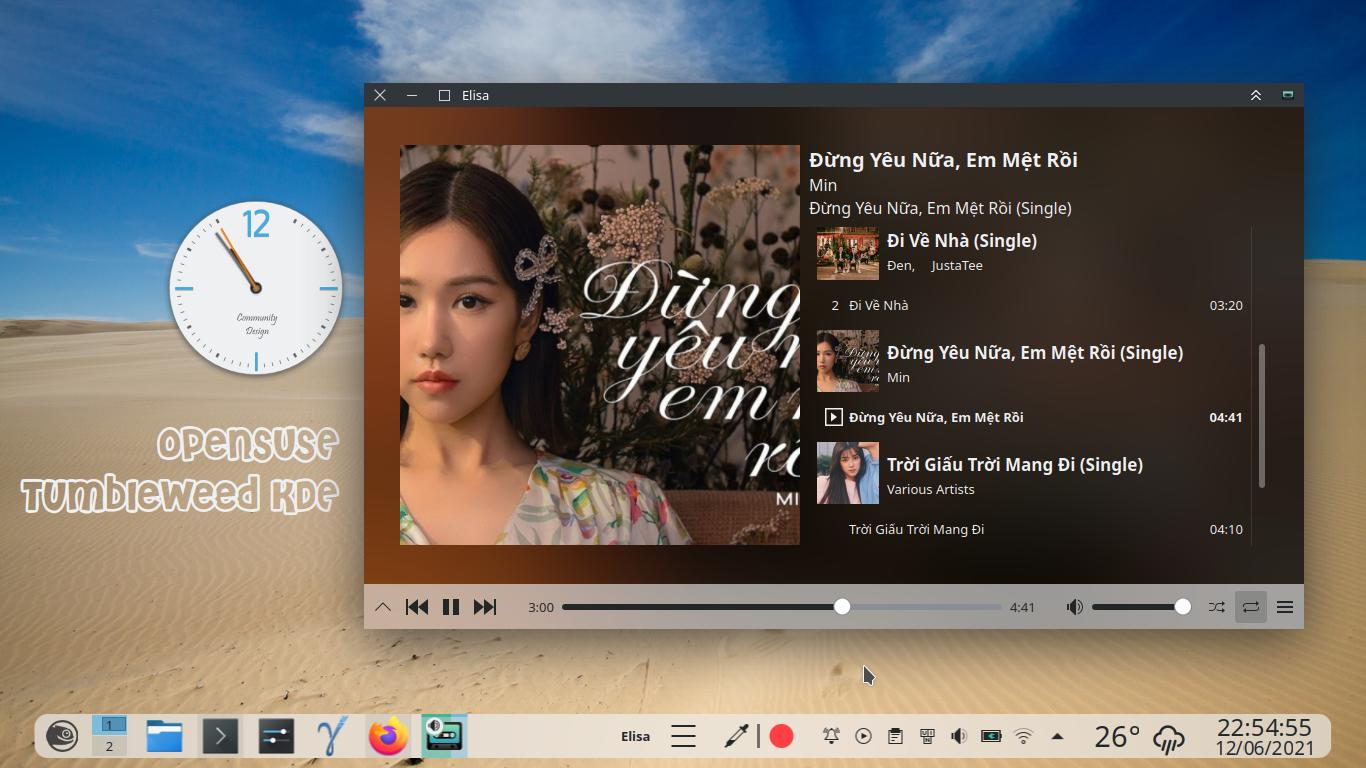1366x768 pixels.
Task: Click the 'Đen, JustaTee' artist label
Action: 935,265
